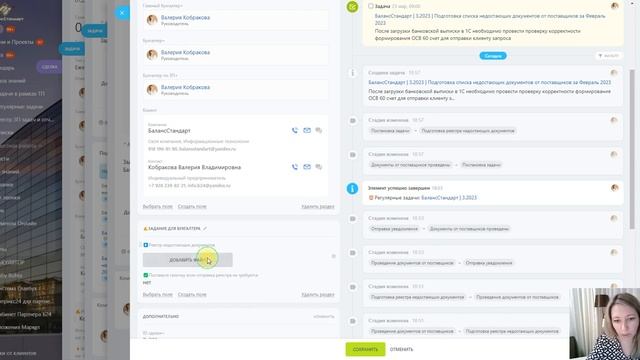
Task: Click the Добавить файл upload button
Action: click(187, 260)
